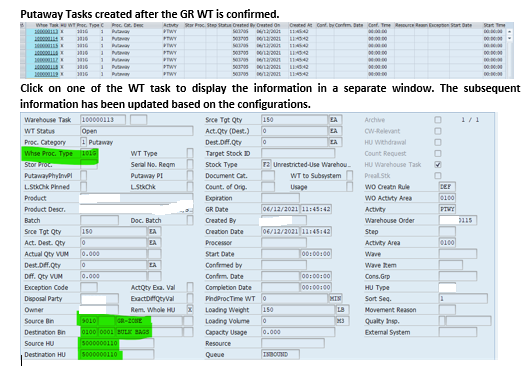The width and height of the screenshot is (526, 366).
Task: Click the Exception Code field
Action: (x=89, y=287)
